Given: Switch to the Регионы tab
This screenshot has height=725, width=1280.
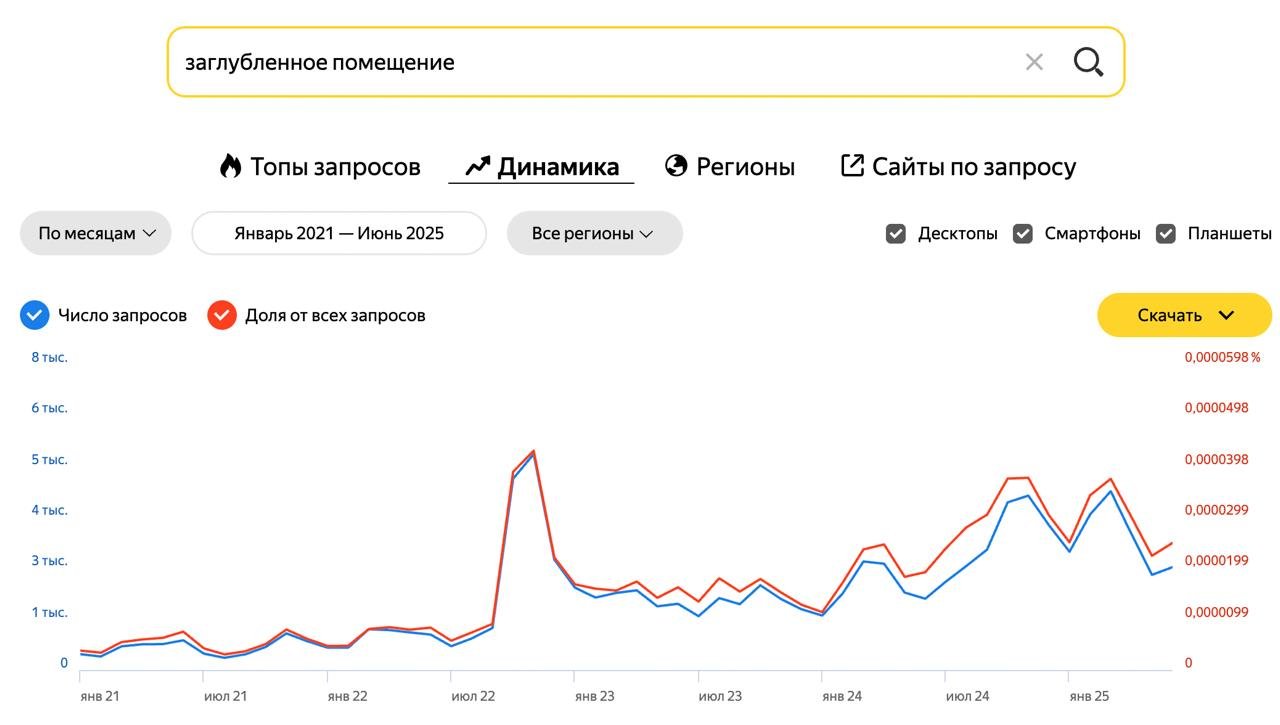Looking at the screenshot, I should tap(745, 166).
